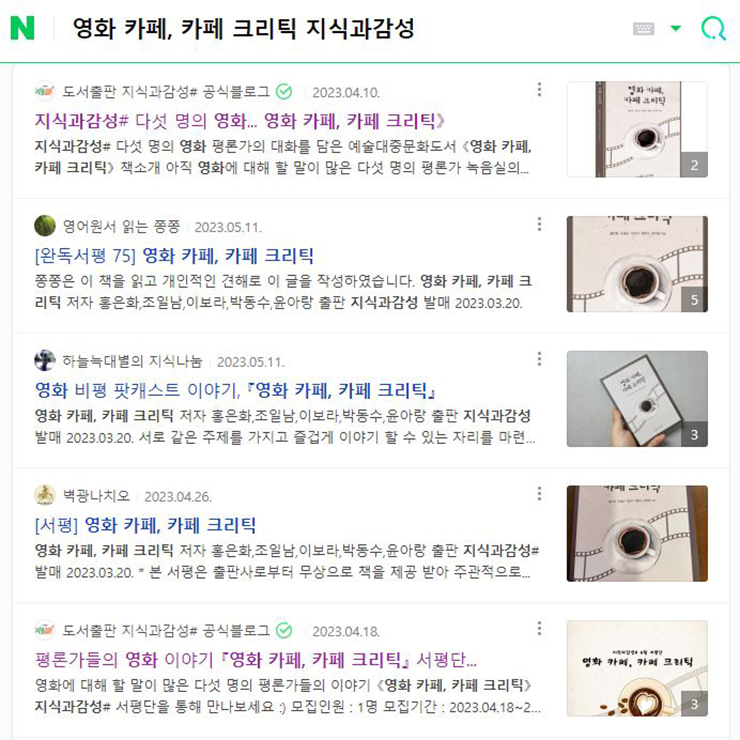Open the 지식과감성# 다섯 명의 영화 post title
The height and width of the screenshot is (740, 740).
click(240, 121)
